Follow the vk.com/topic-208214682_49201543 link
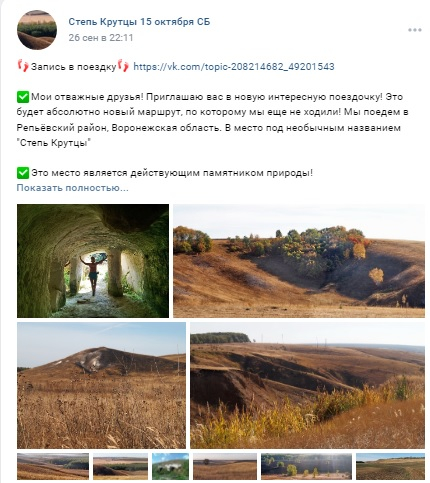 (x=234, y=67)
